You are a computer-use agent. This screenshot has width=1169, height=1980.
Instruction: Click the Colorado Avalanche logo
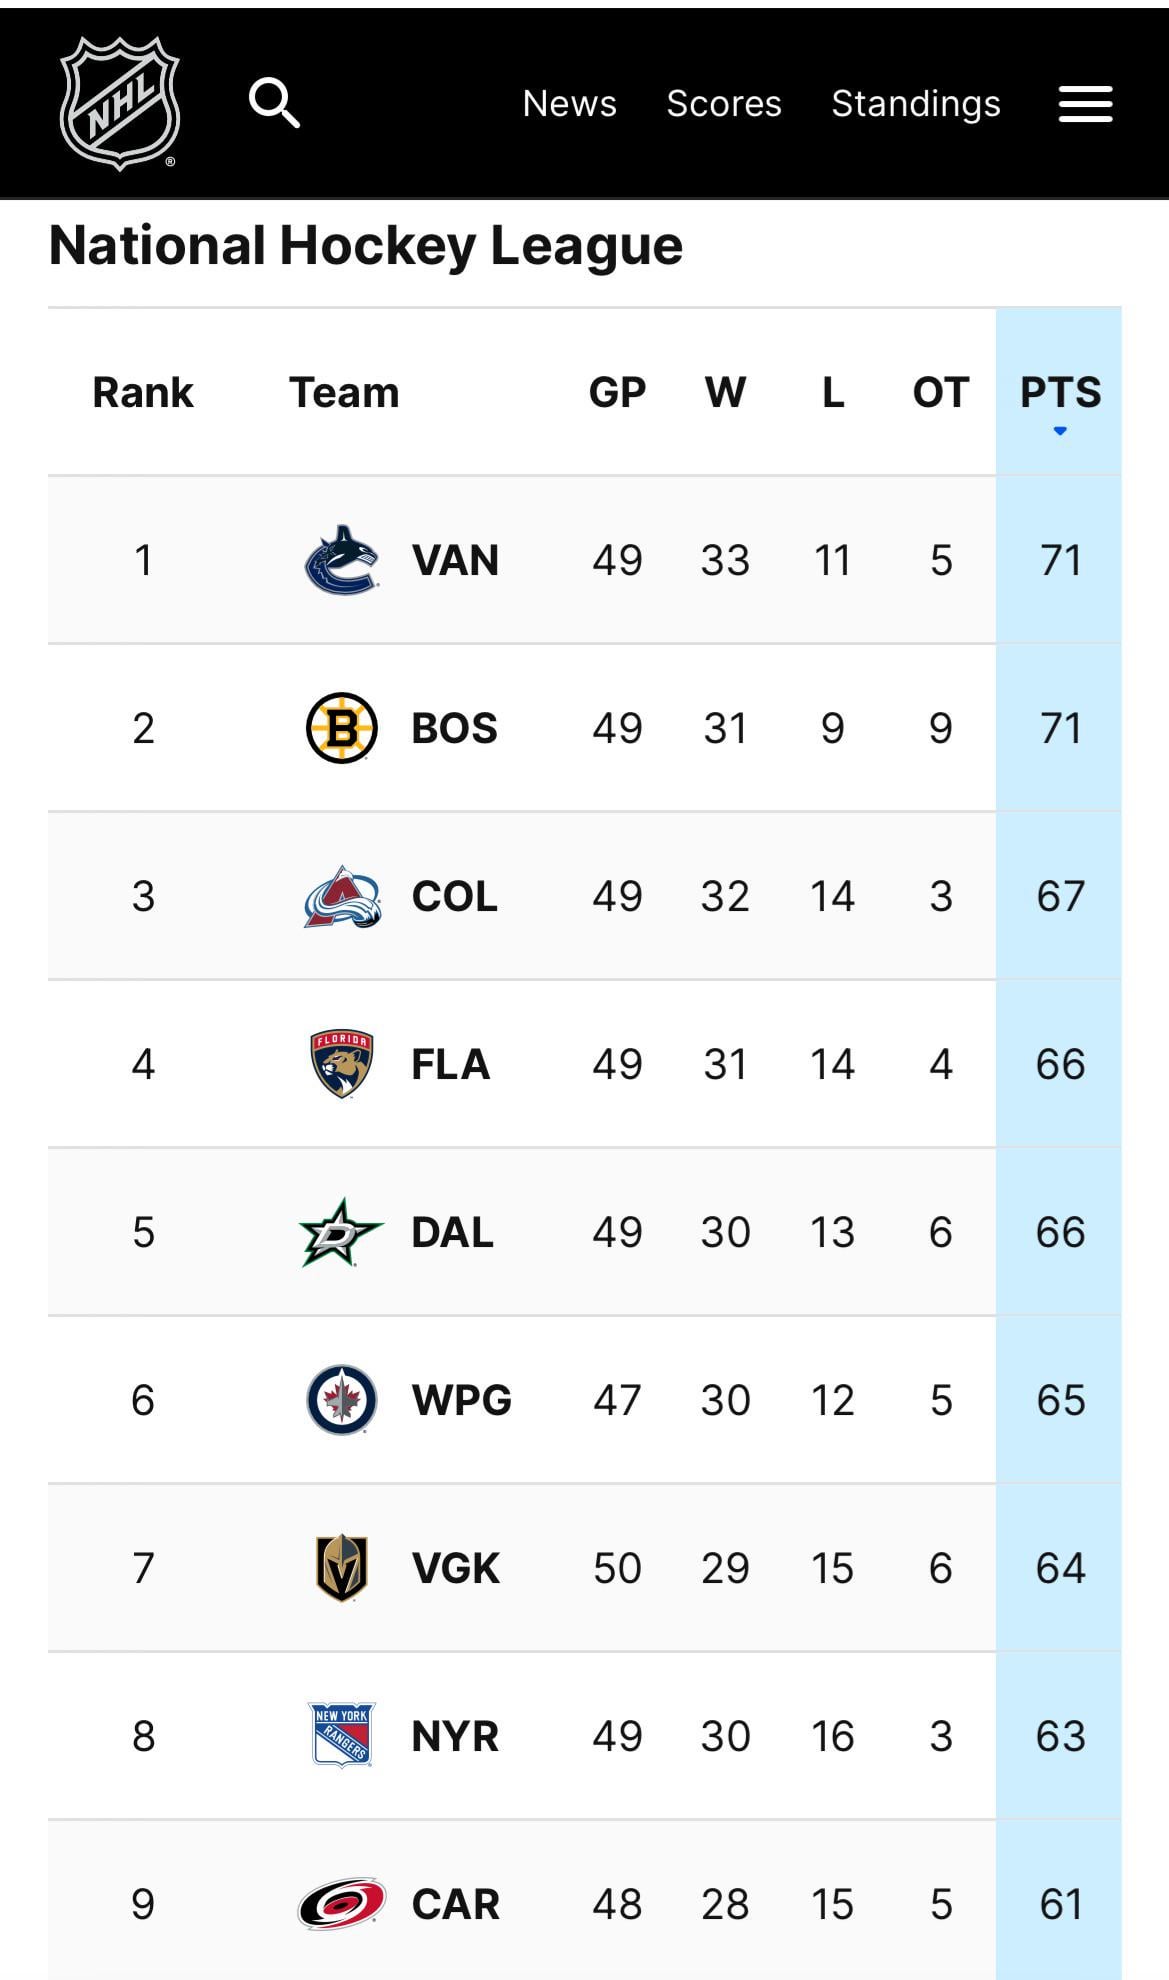coord(342,896)
